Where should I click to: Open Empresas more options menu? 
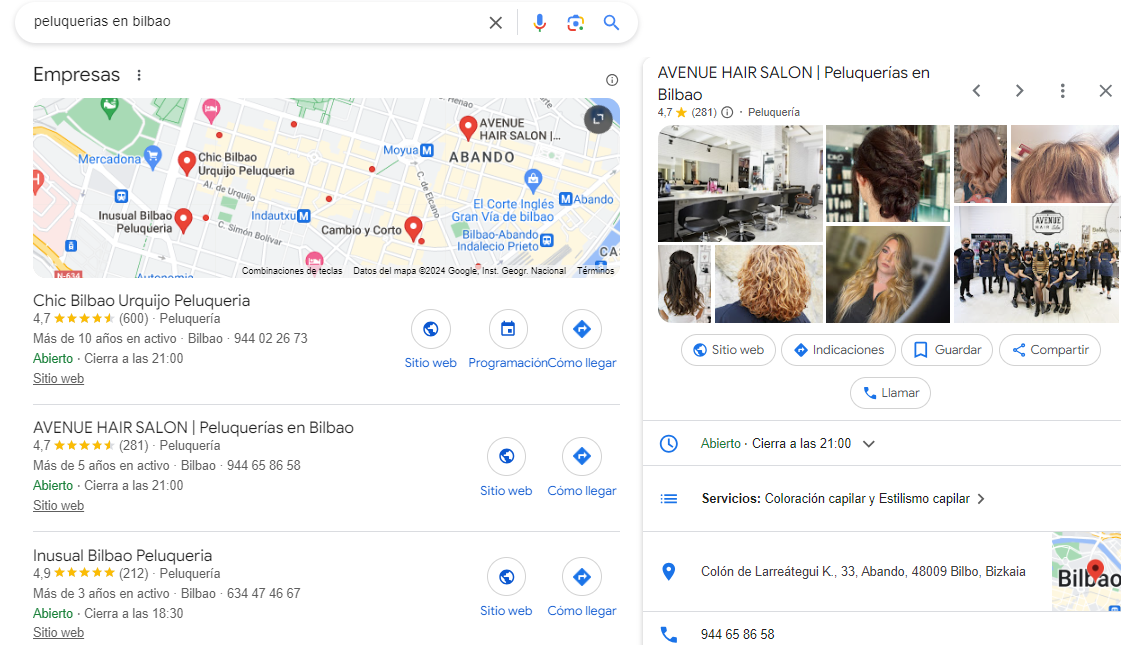point(139,75)
